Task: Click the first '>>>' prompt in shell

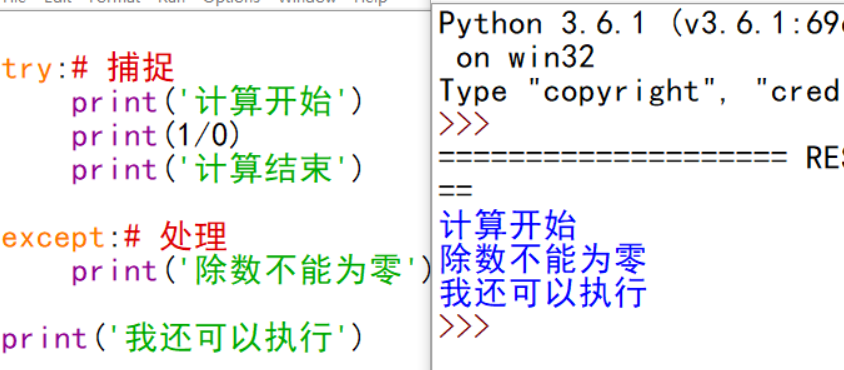Action: [x=464, y=124]
